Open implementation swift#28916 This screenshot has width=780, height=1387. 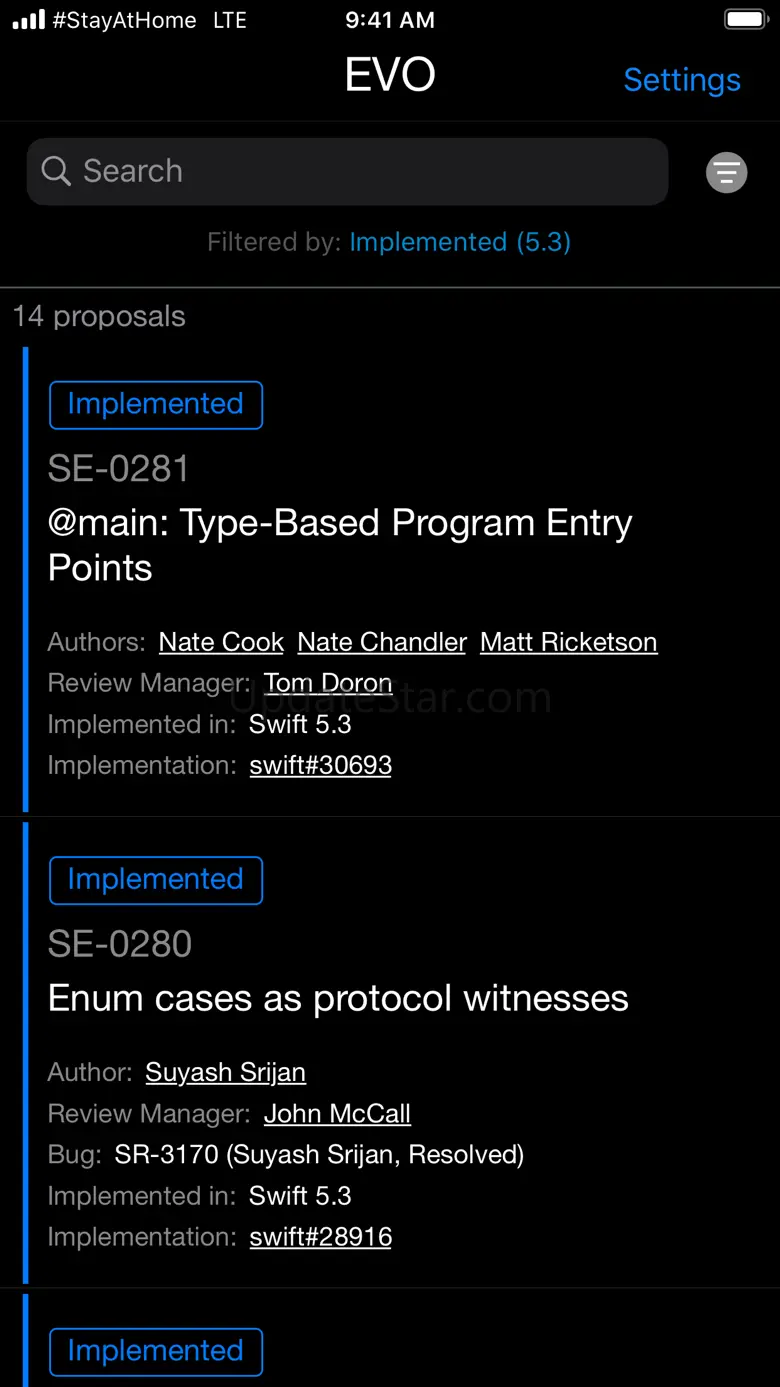(320, 1237)
